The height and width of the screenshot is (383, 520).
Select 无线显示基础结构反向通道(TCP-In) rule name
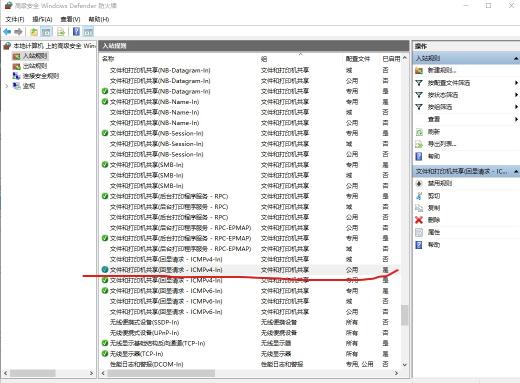point(157,343)
